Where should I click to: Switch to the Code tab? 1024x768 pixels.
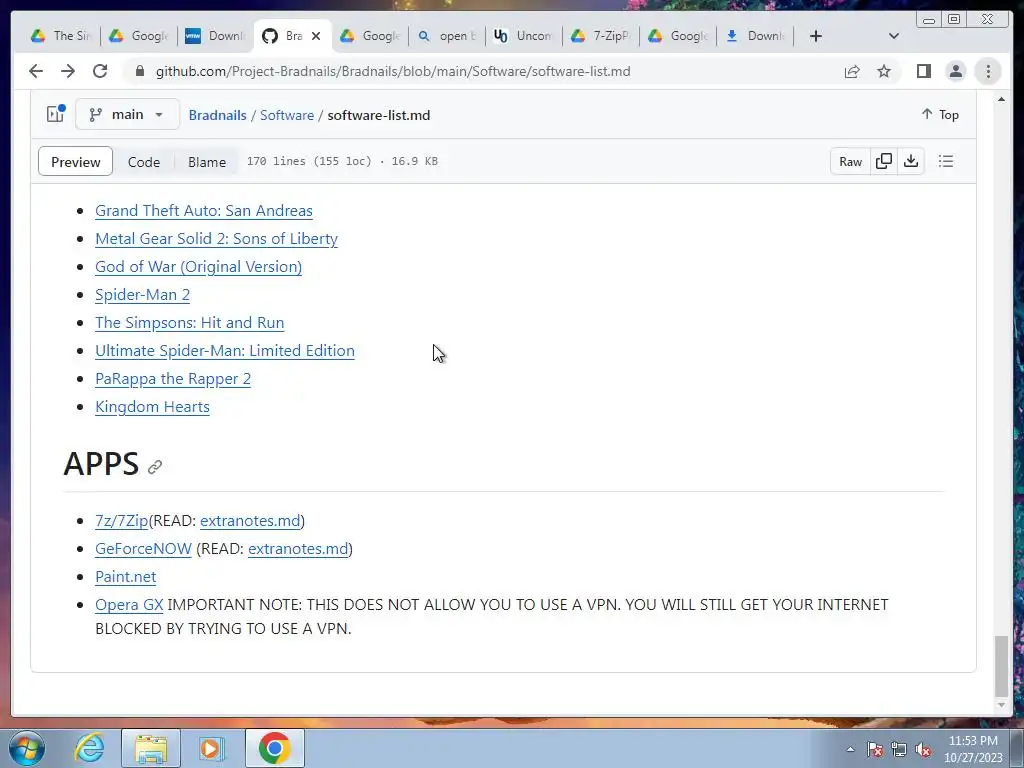[144, 162]
